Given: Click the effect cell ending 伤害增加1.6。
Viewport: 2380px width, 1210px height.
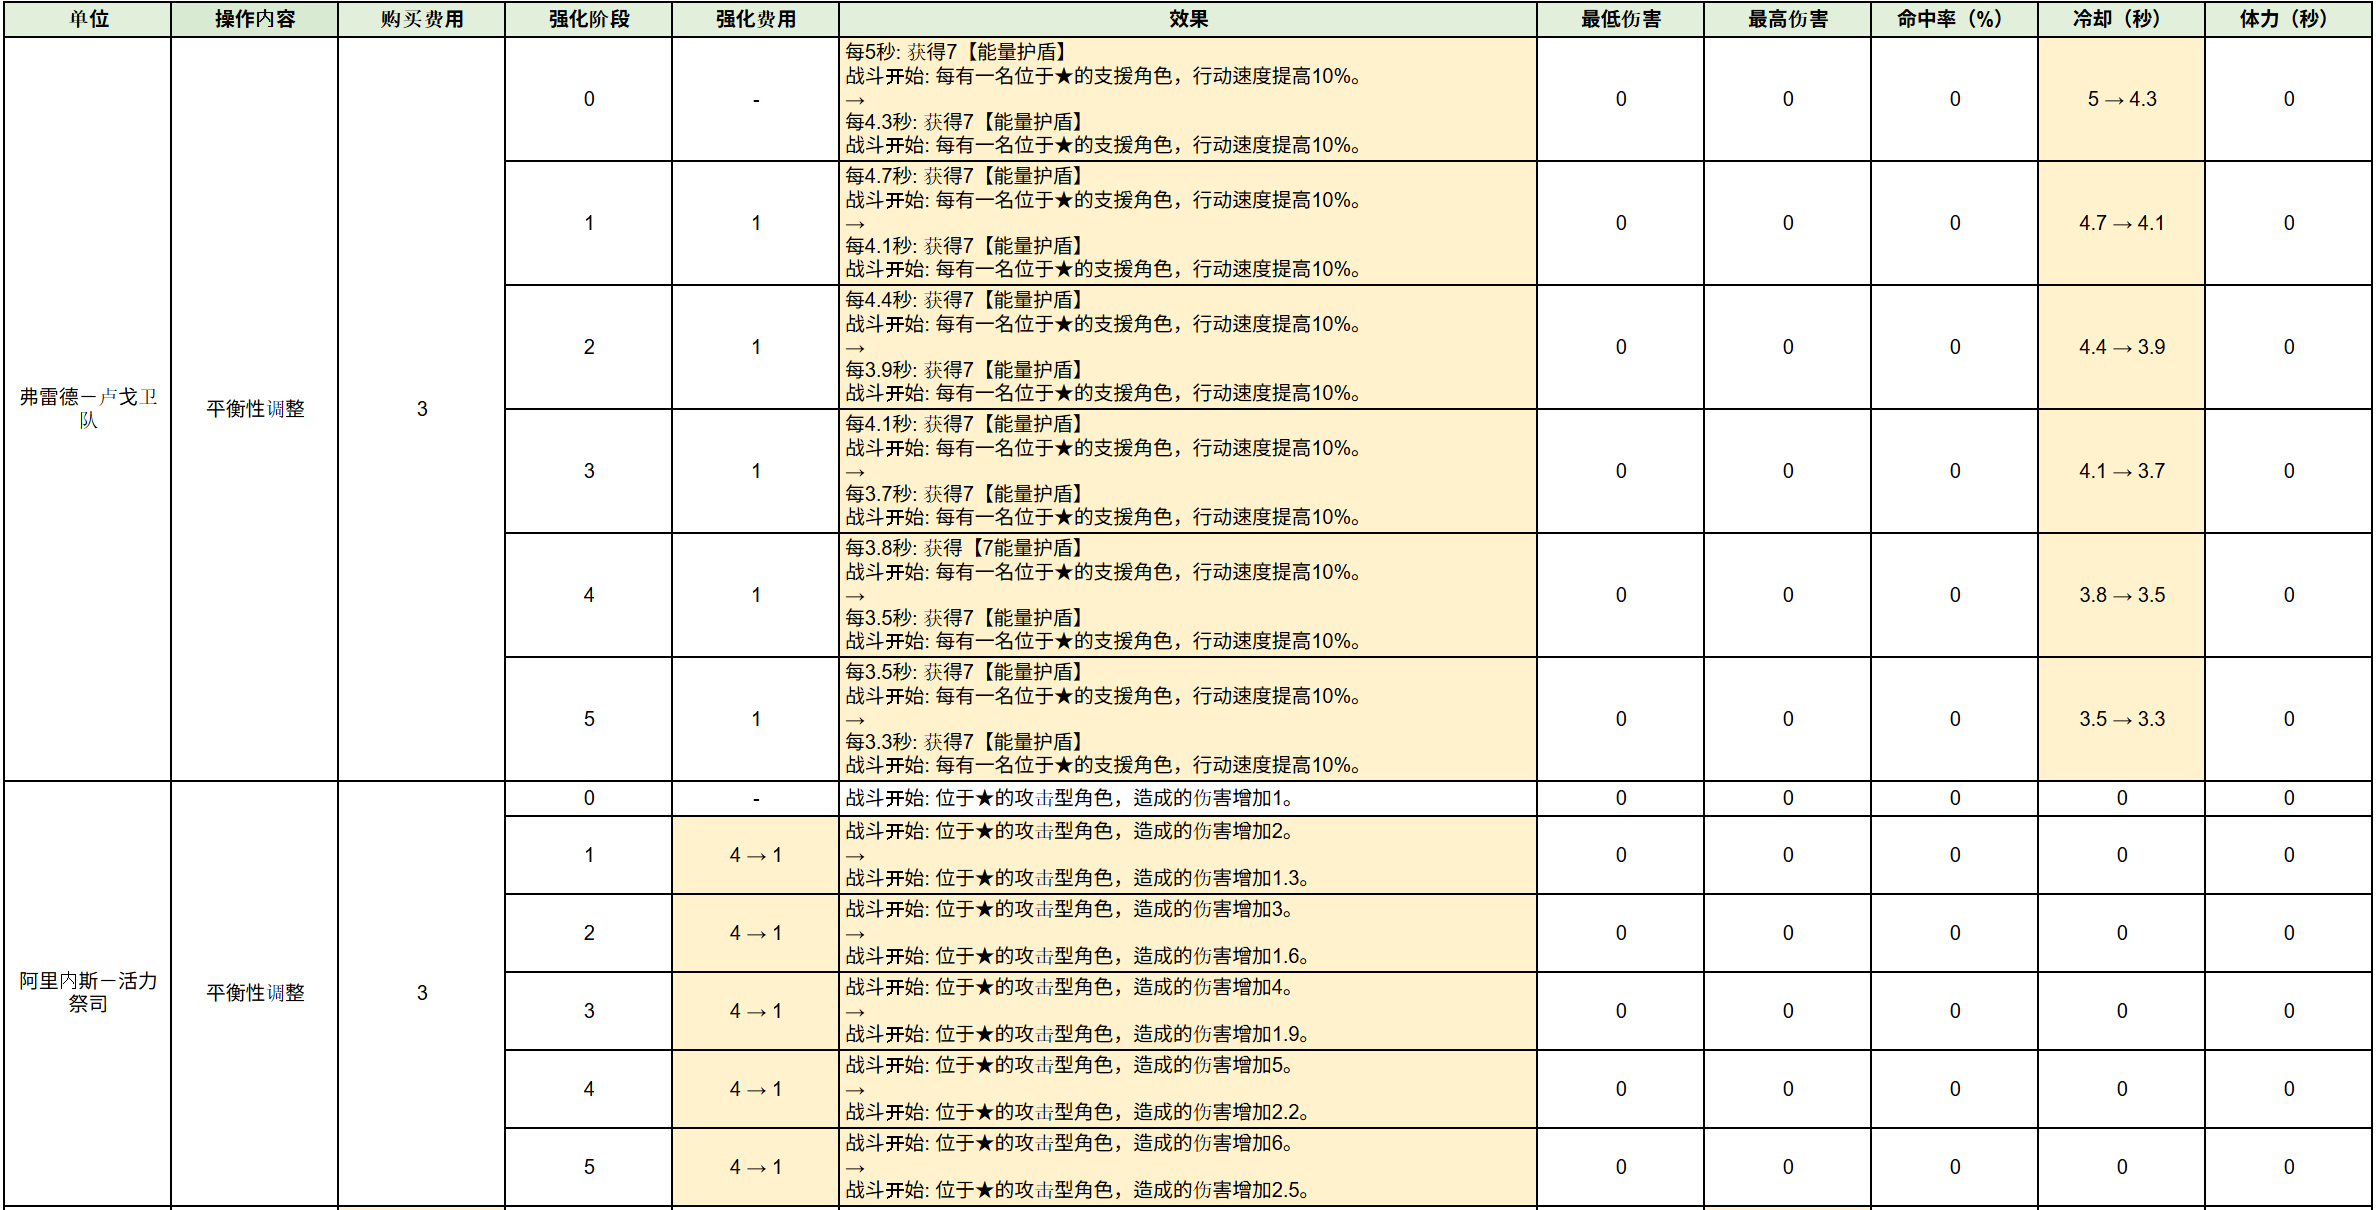Looking at the screenshot, I should (1188, 933).
